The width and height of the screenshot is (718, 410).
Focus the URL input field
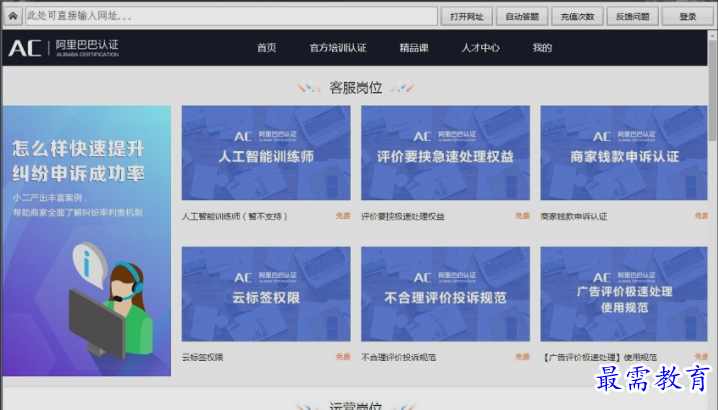coord(231,16)
